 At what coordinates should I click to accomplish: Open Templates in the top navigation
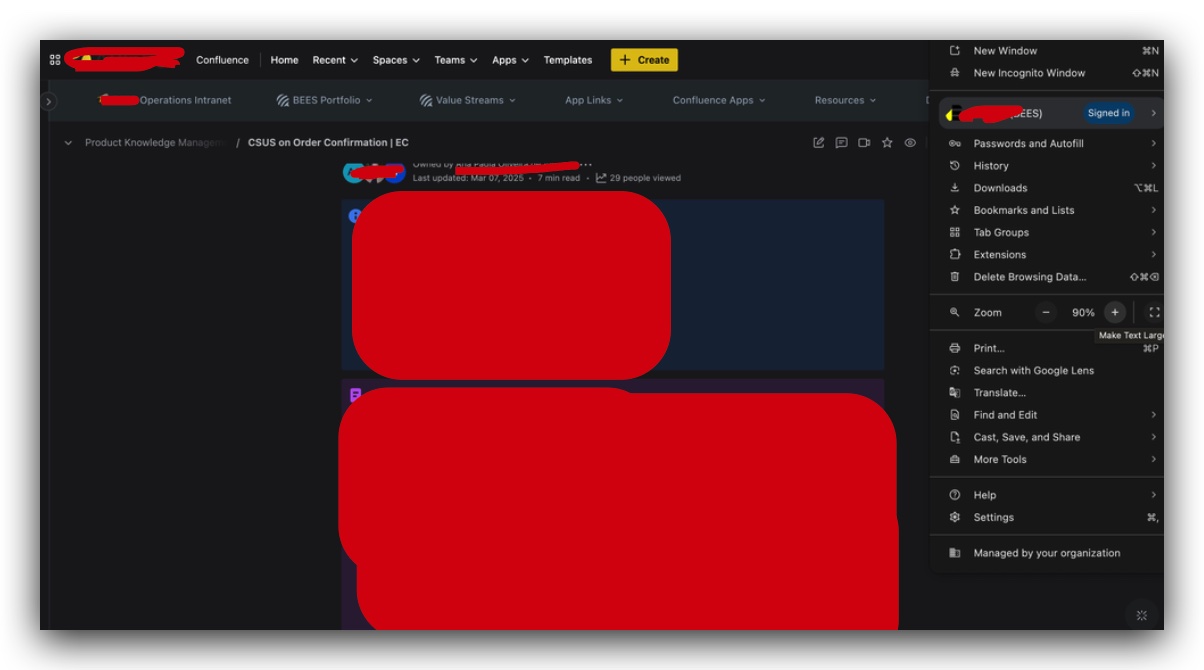tap(568, 60)
